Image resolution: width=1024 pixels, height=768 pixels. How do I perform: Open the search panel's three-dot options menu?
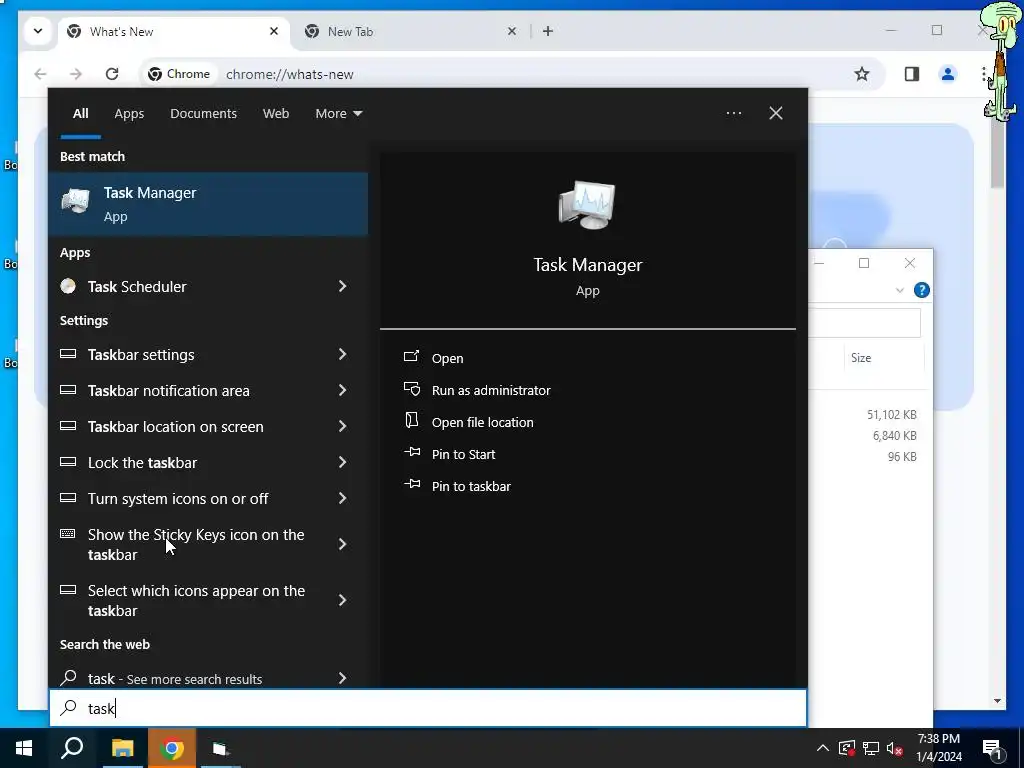[734, 113]
